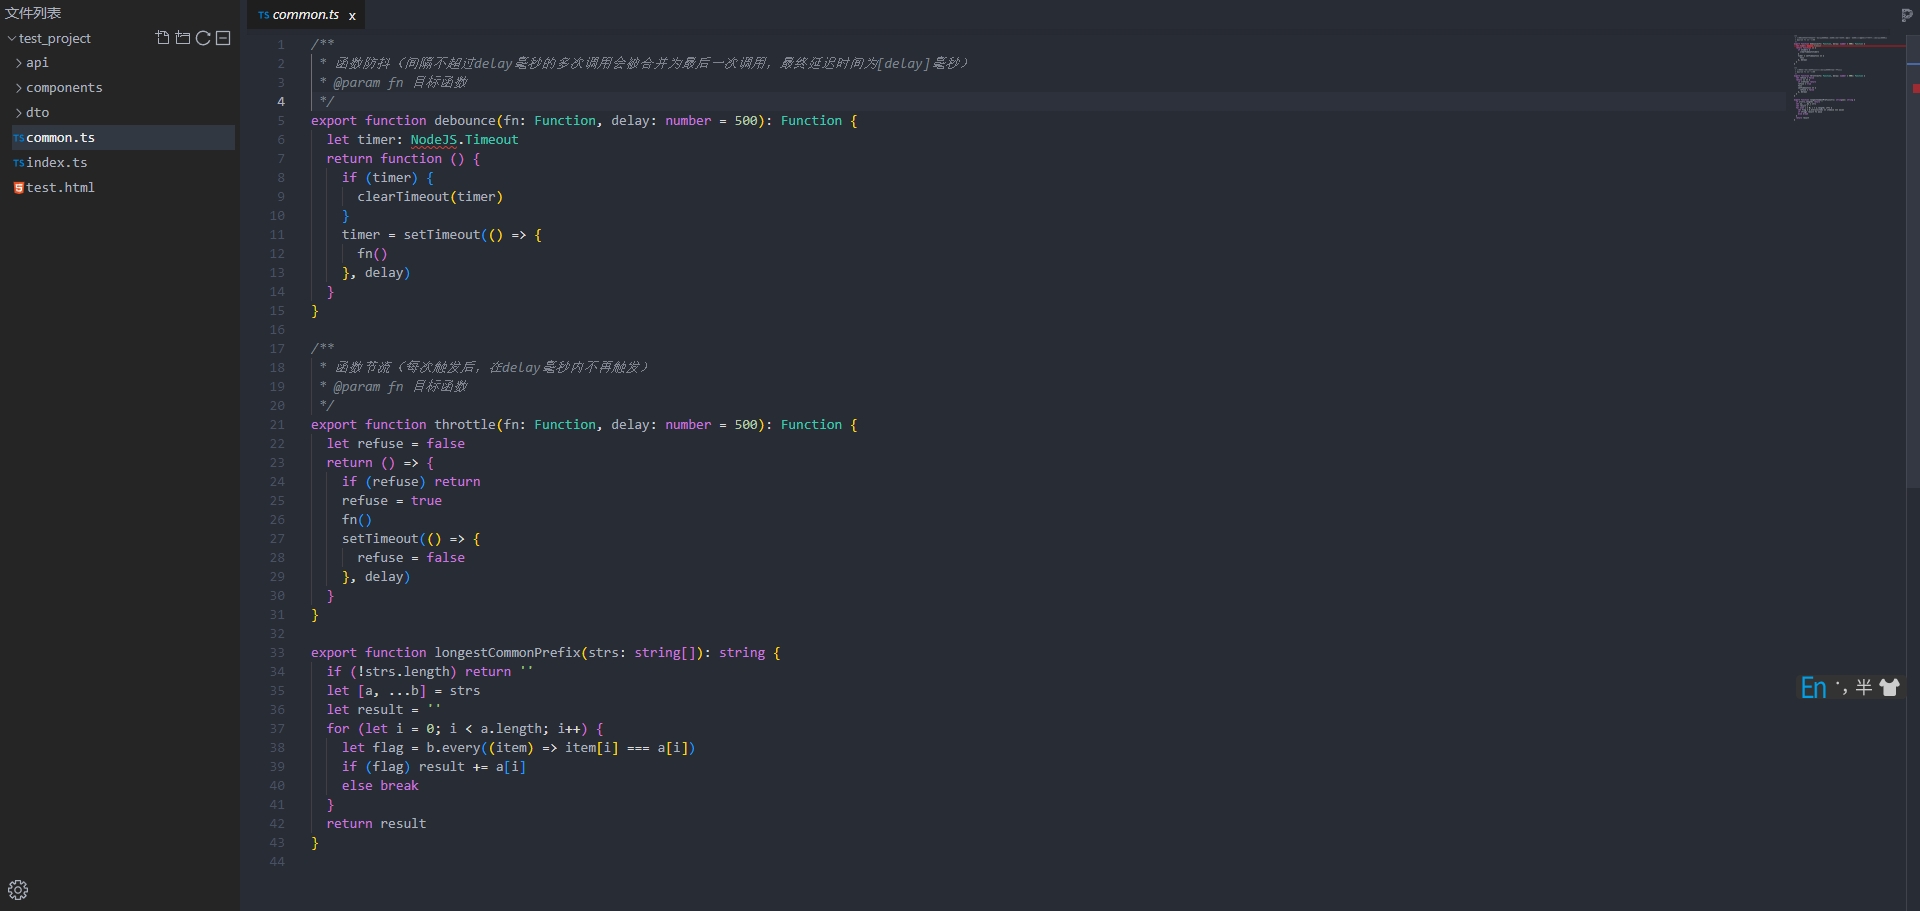The image size is (1920, 911).
Task: Switch to the common.ts editor tab
Action: 306,15
